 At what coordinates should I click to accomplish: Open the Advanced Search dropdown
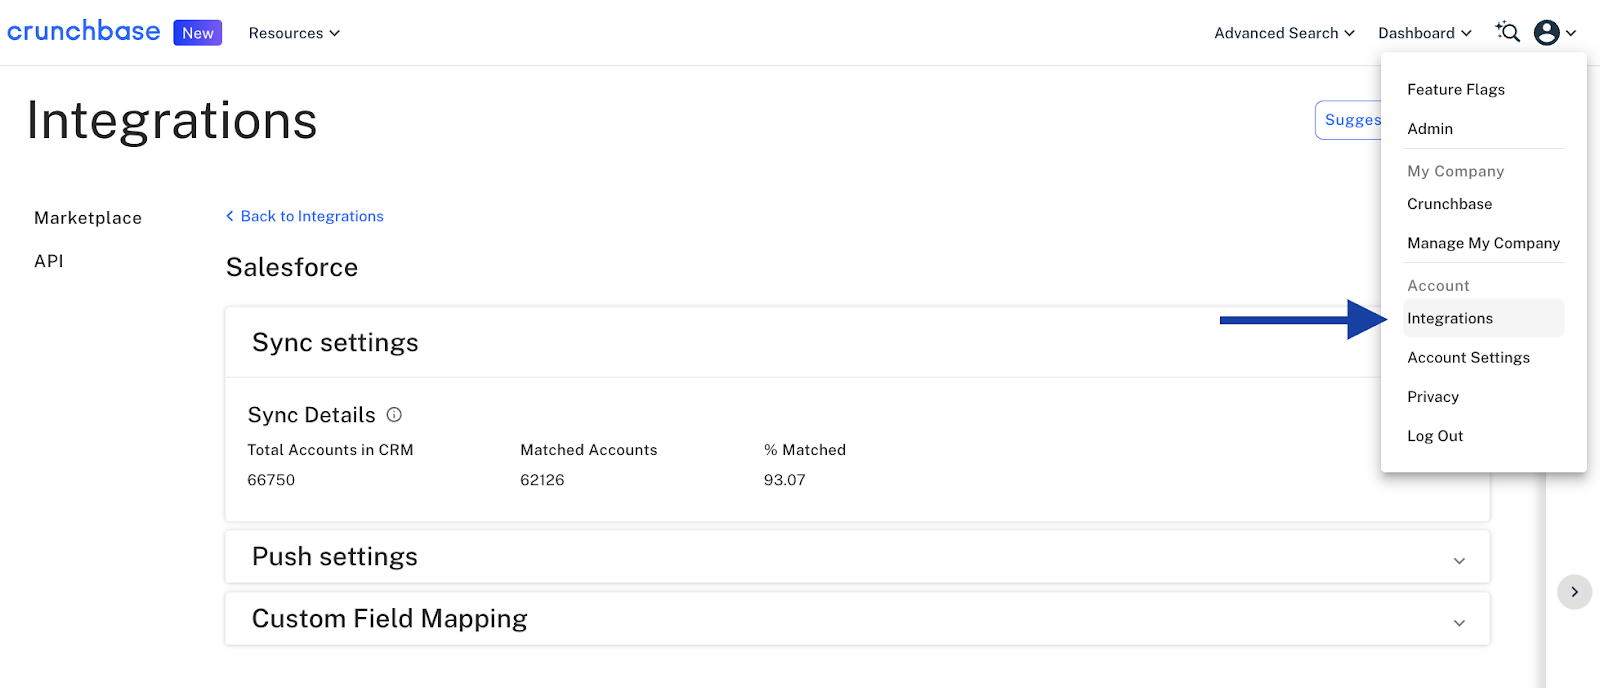click(1284, 33)
